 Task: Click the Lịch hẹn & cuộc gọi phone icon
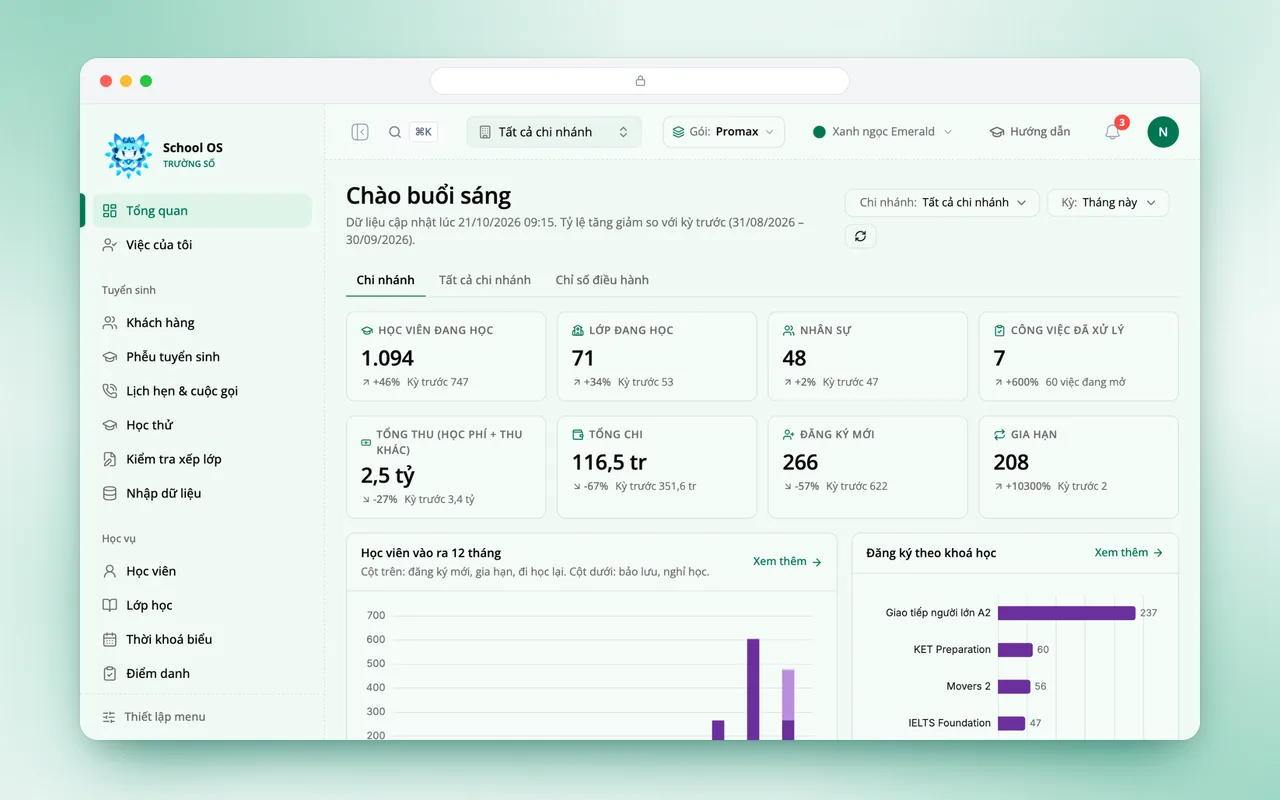(x=110, y=391)
